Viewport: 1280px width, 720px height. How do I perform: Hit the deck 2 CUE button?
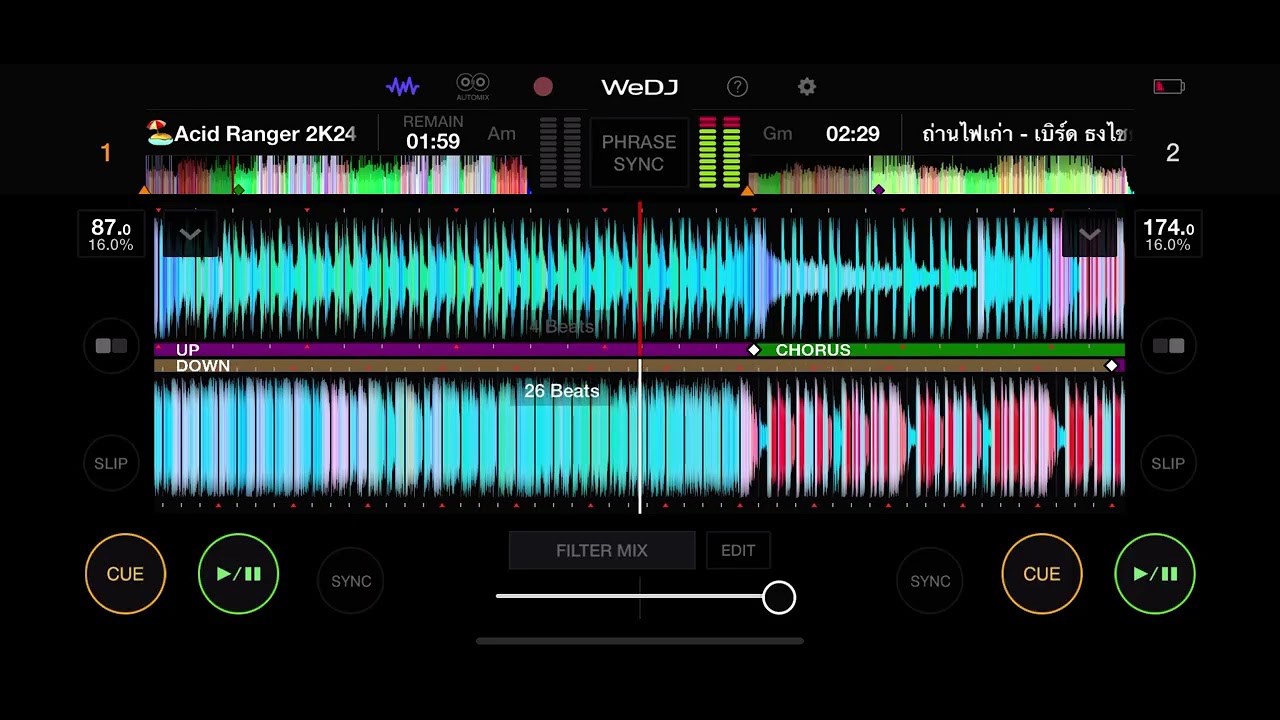[x=1041, y=574]
